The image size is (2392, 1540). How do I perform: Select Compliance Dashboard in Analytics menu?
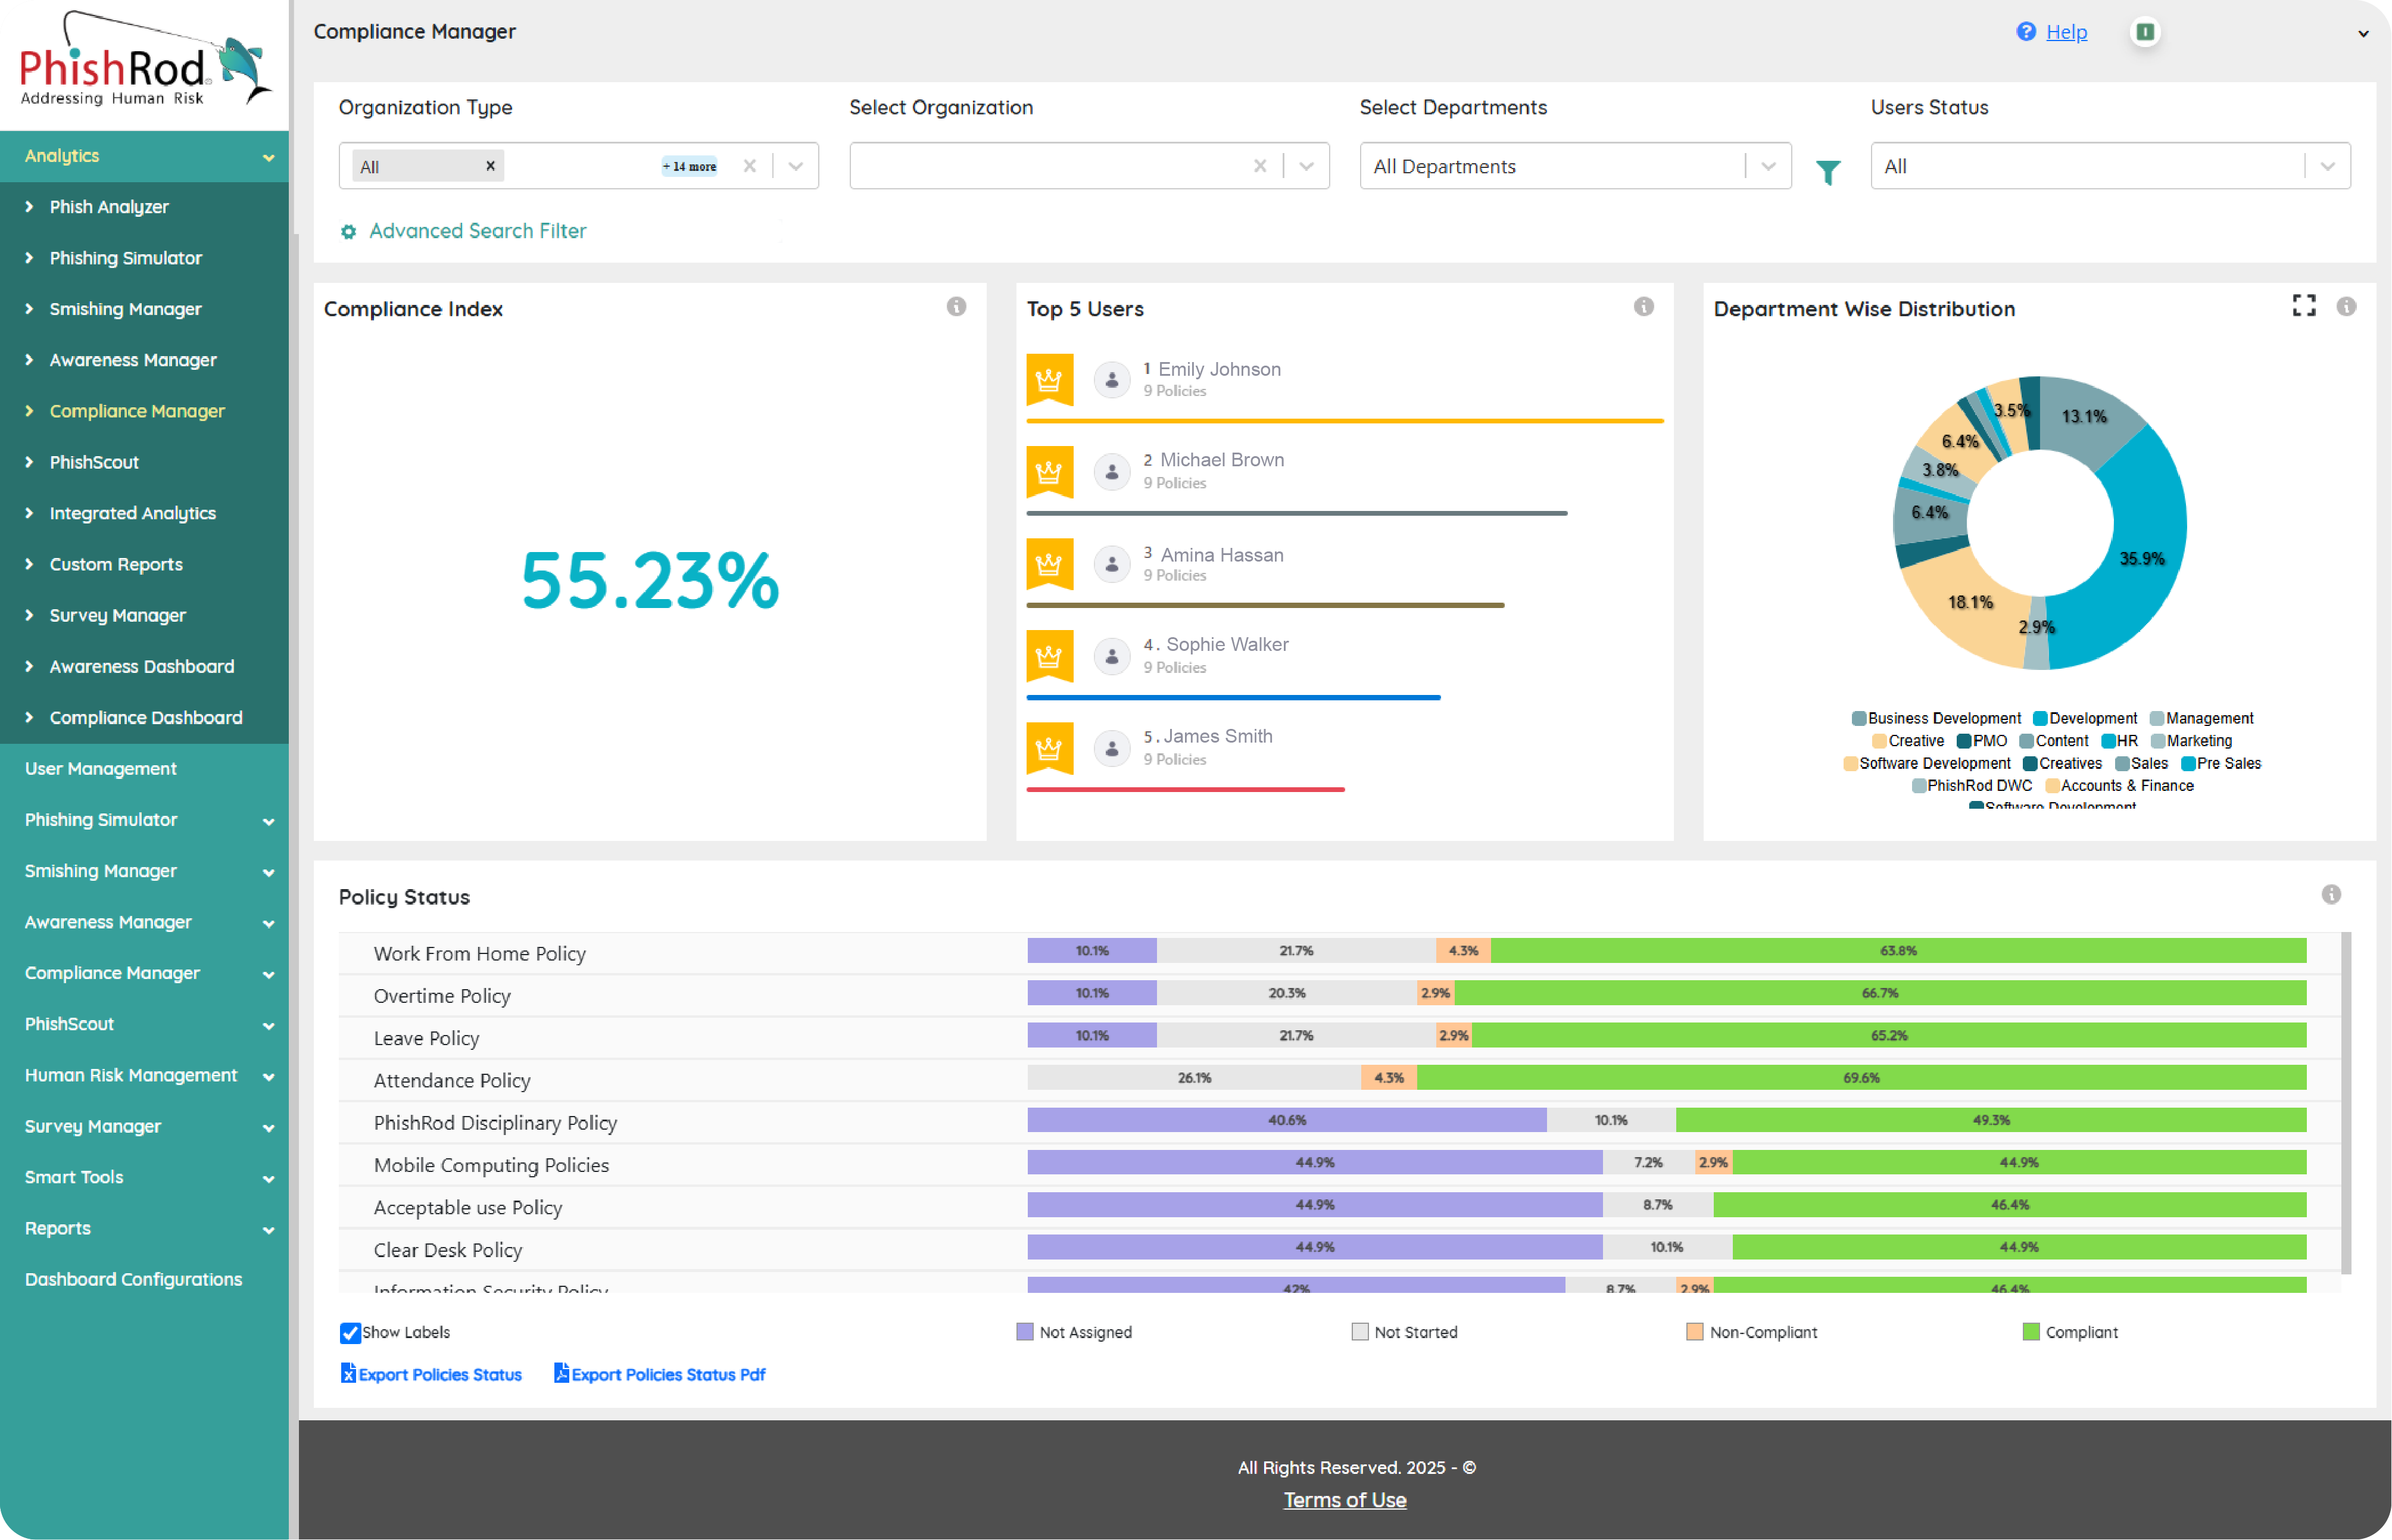pos(146,717)
